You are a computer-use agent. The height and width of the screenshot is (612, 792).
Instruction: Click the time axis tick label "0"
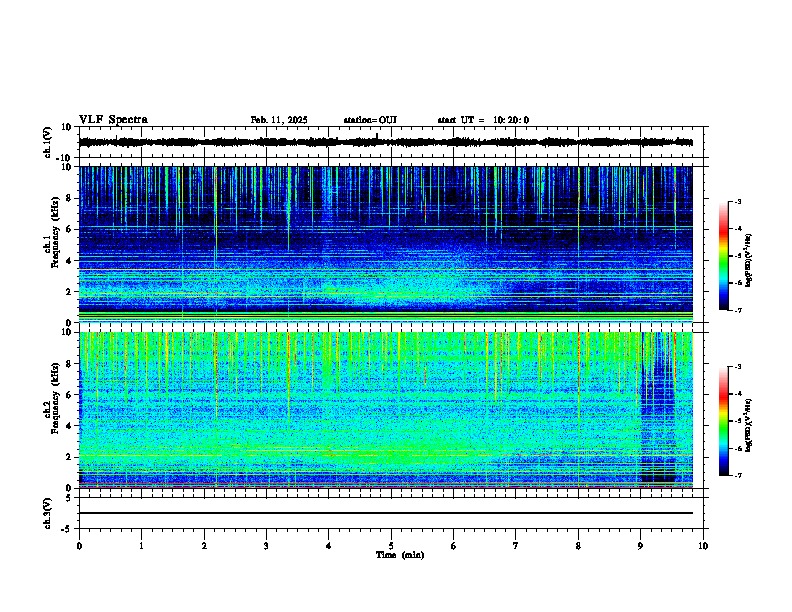(x=79, y=546)
